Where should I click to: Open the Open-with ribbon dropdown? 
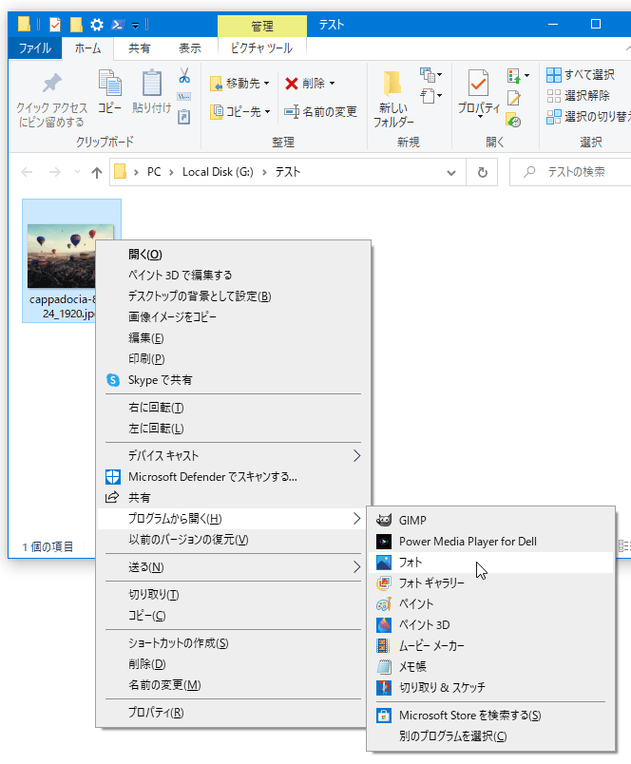527,76
